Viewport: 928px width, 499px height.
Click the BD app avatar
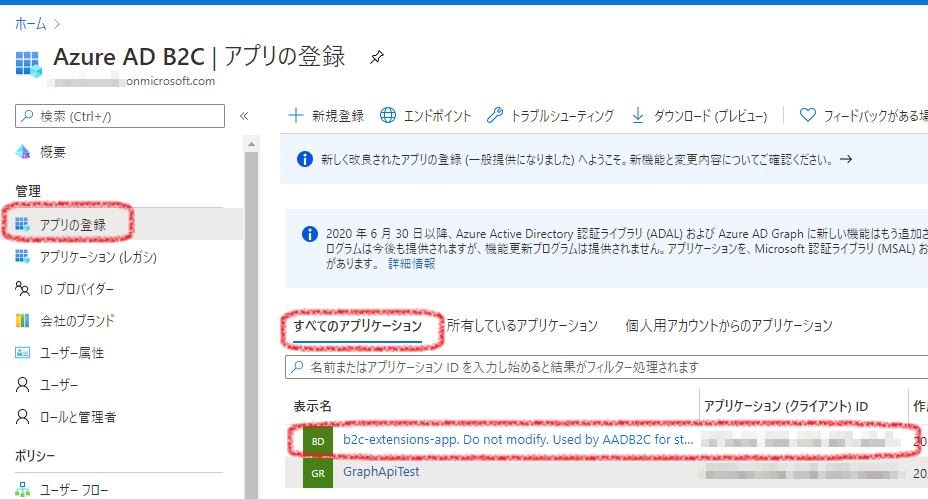point(318,442)
